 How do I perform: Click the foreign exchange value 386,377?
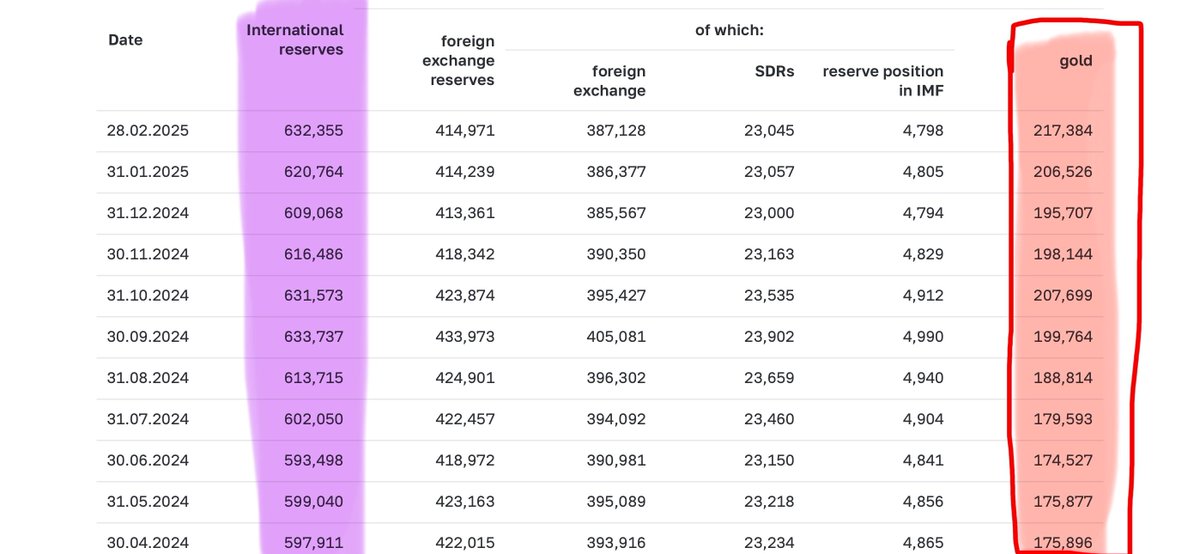point(616,172)
